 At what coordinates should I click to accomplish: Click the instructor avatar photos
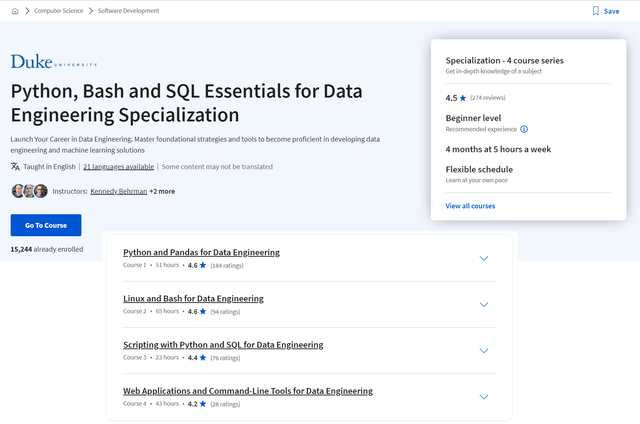tap(29, 191)
